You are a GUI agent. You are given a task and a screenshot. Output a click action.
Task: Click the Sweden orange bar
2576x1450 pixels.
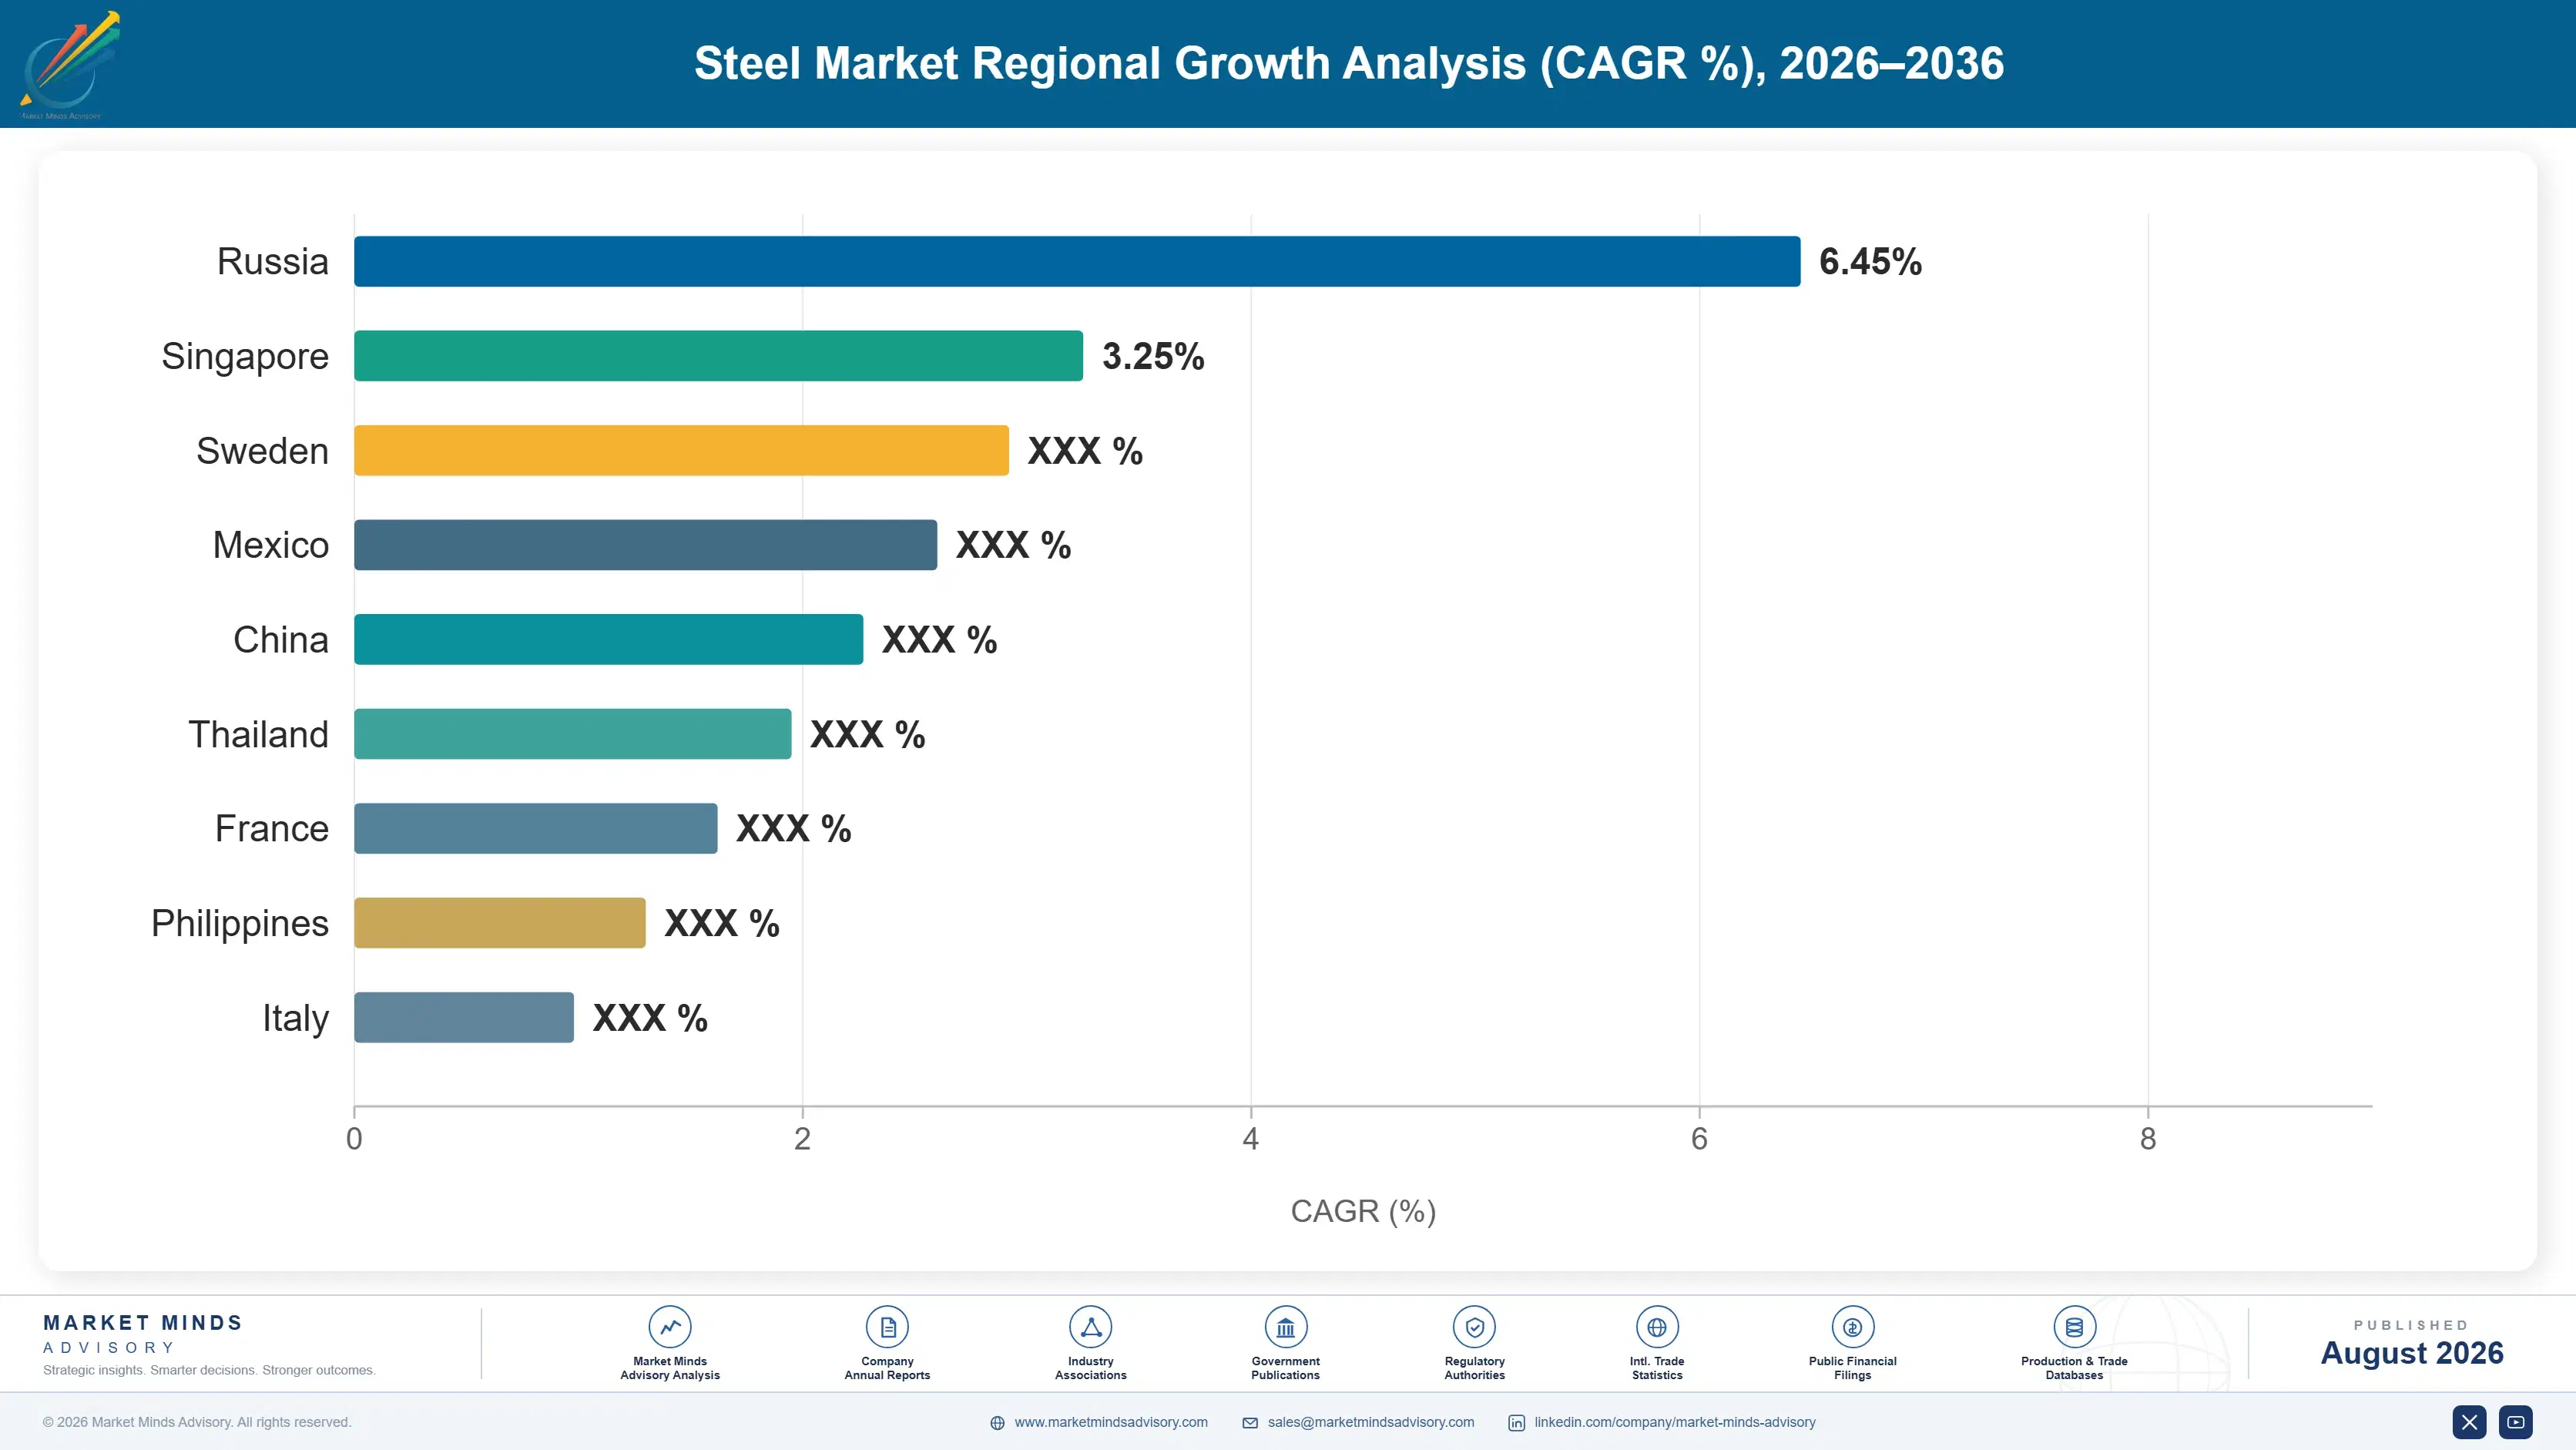pyautogui.click(x=681, y=450)
